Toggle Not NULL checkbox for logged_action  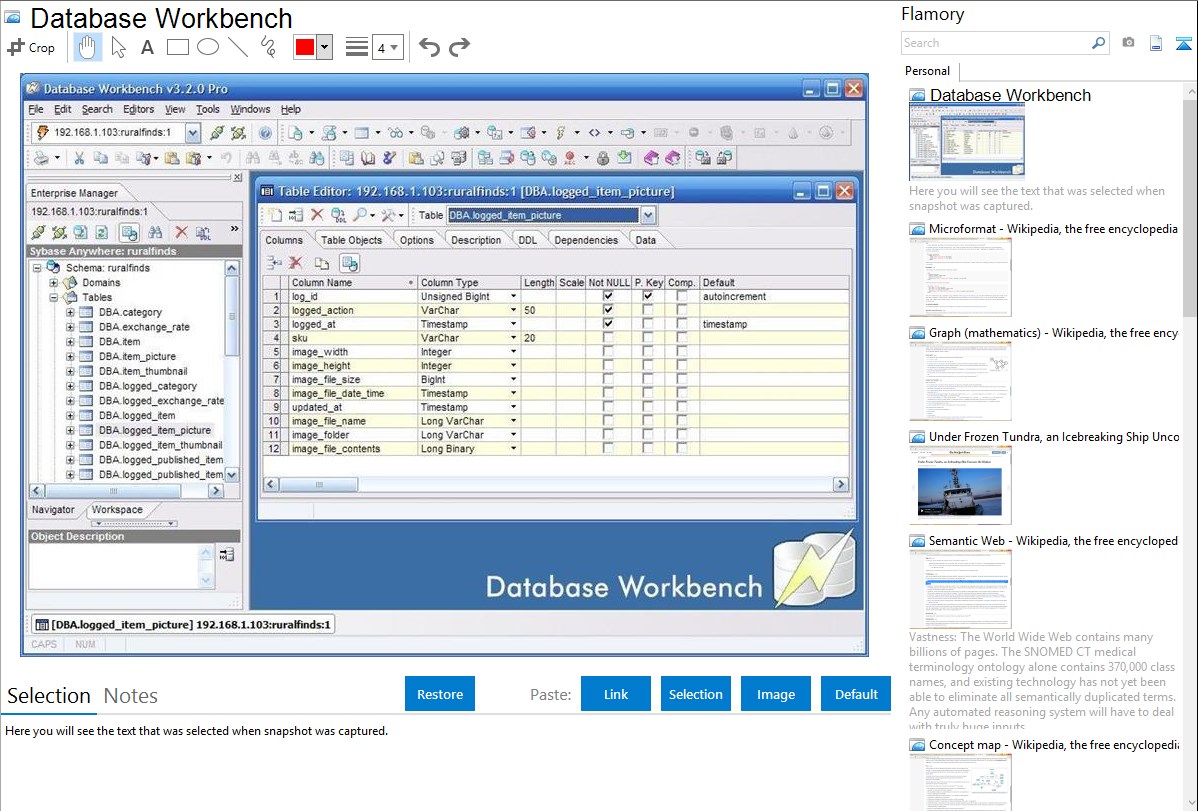coord(608,311)
